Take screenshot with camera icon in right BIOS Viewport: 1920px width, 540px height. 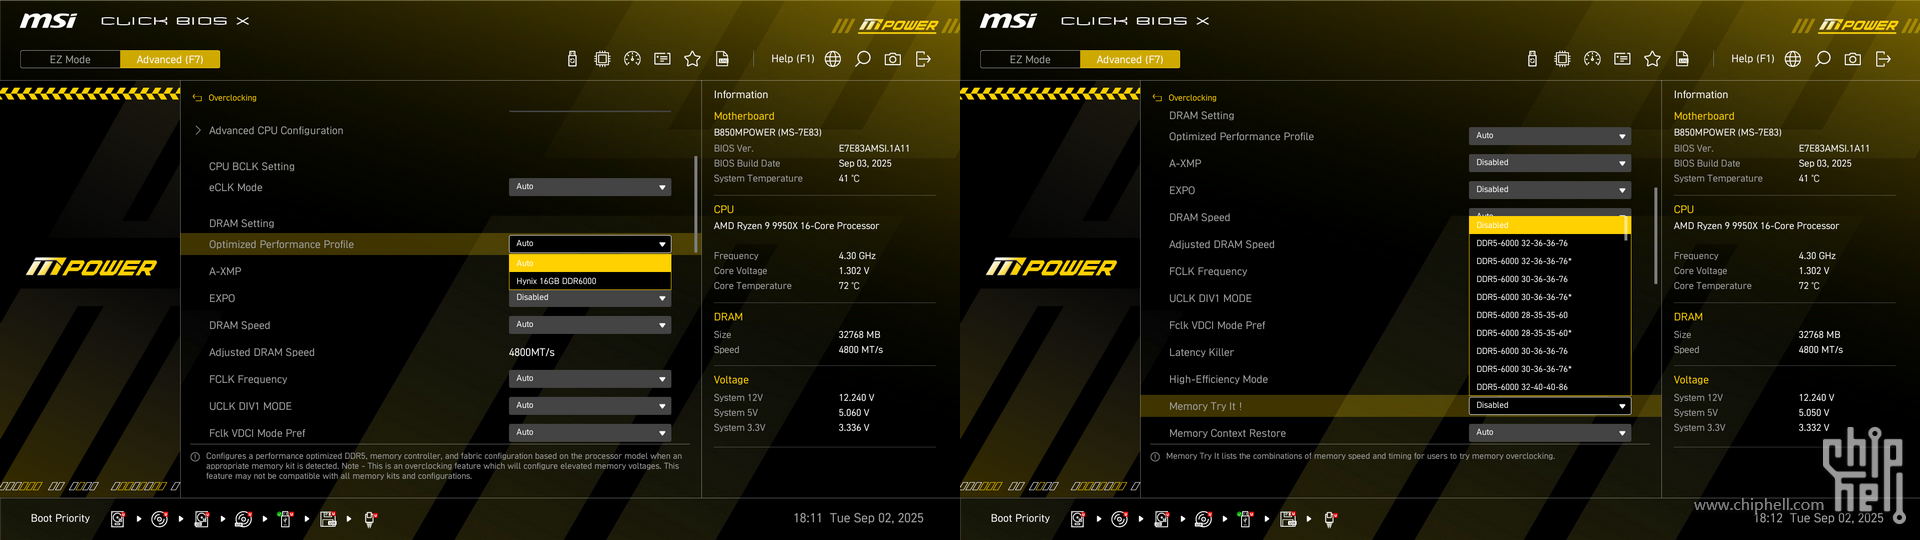pyautogui.click(x=1853, y=59)
